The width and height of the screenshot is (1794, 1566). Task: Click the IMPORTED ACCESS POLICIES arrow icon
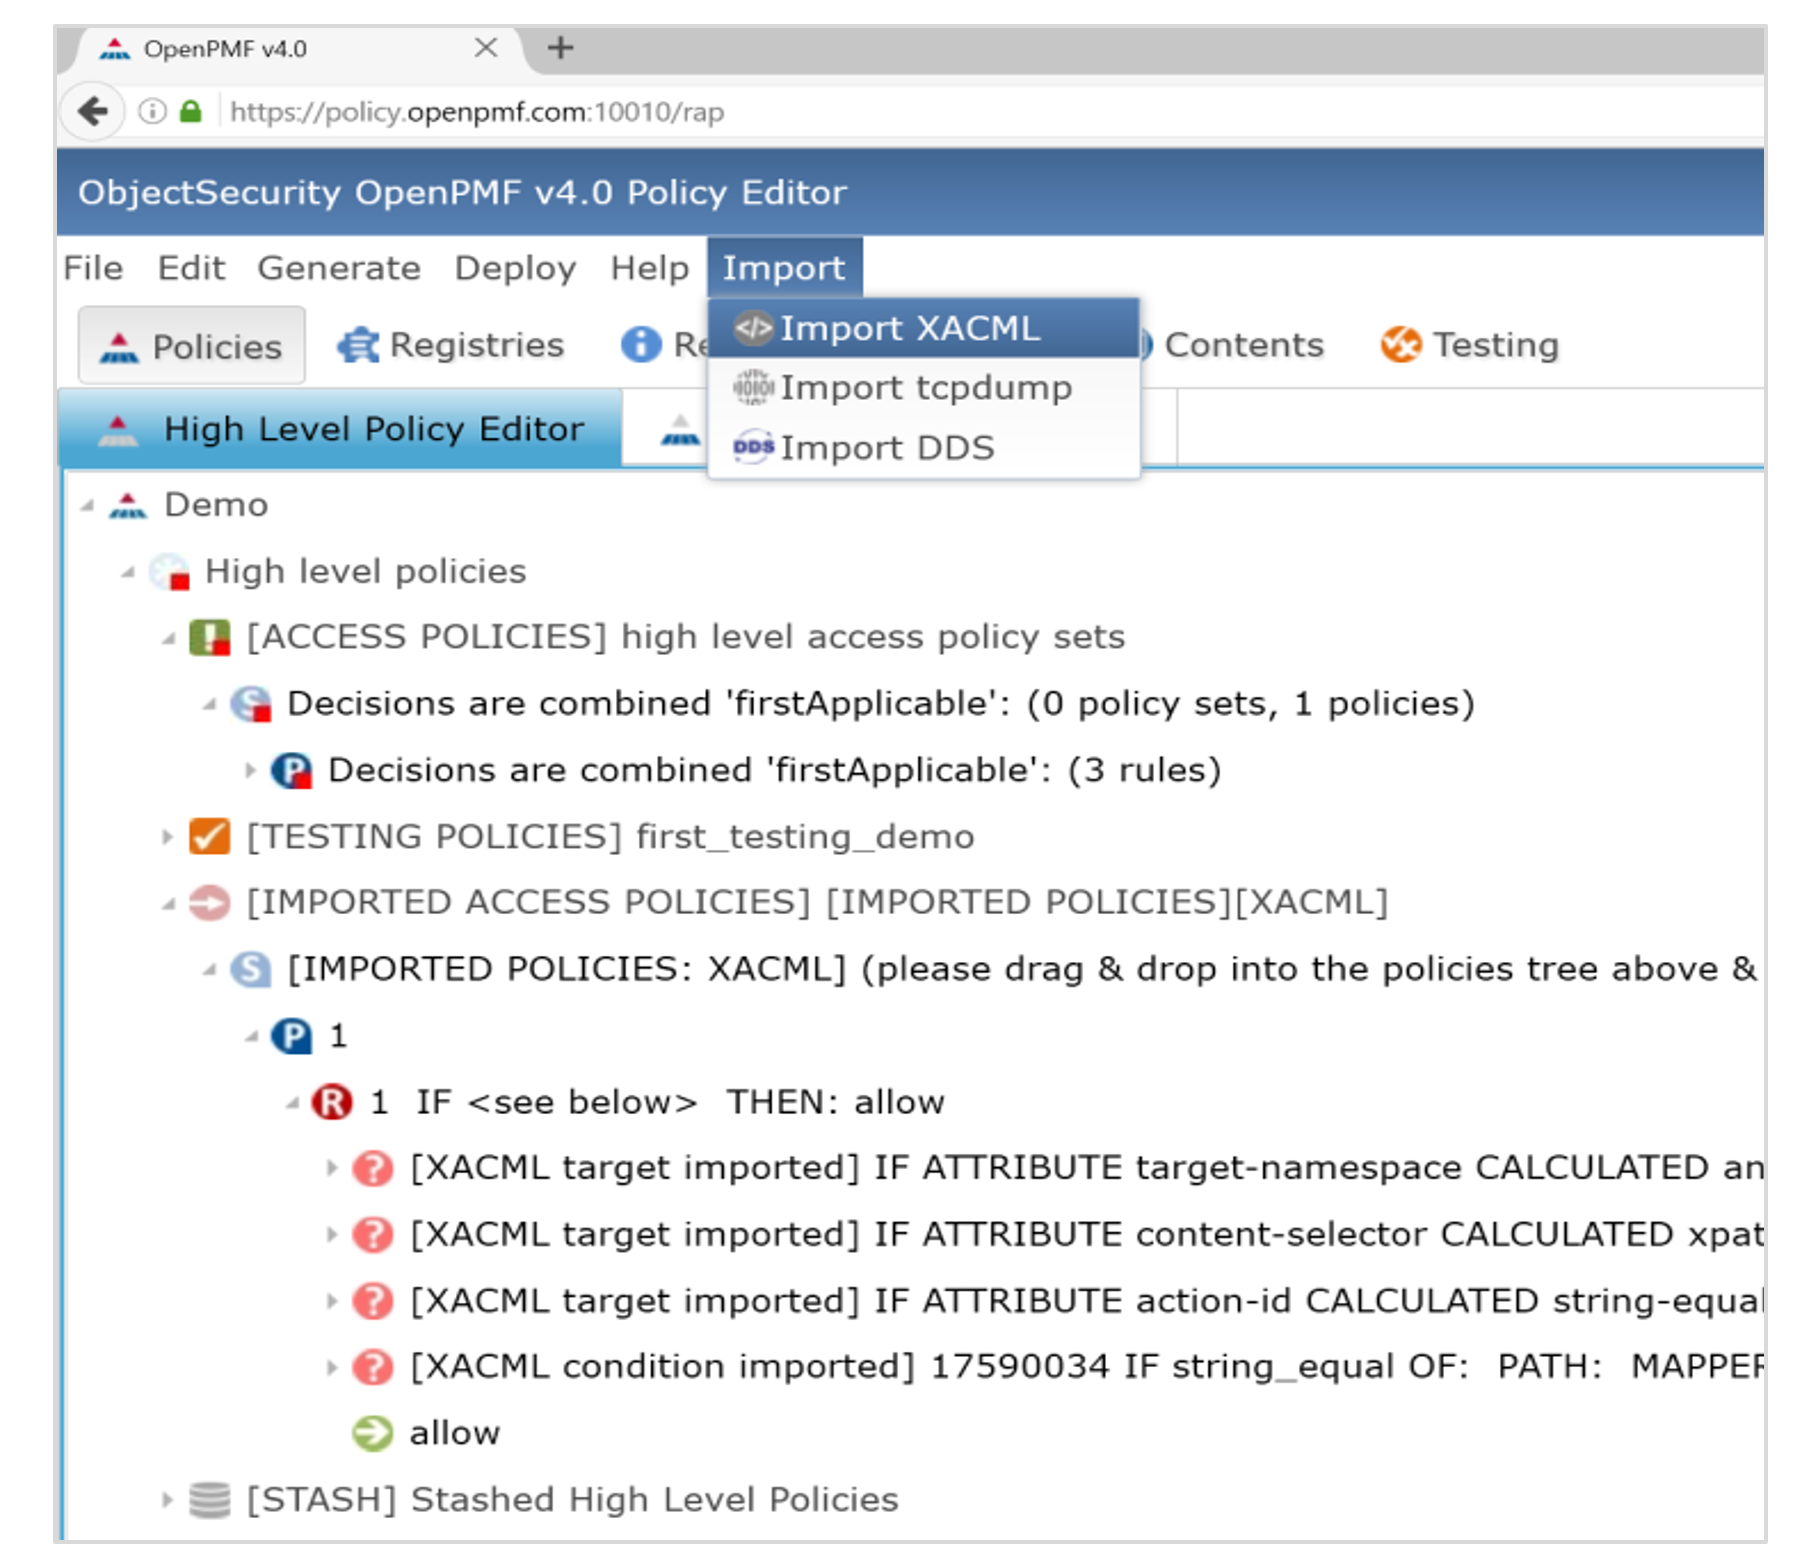[x=210, y=903]
